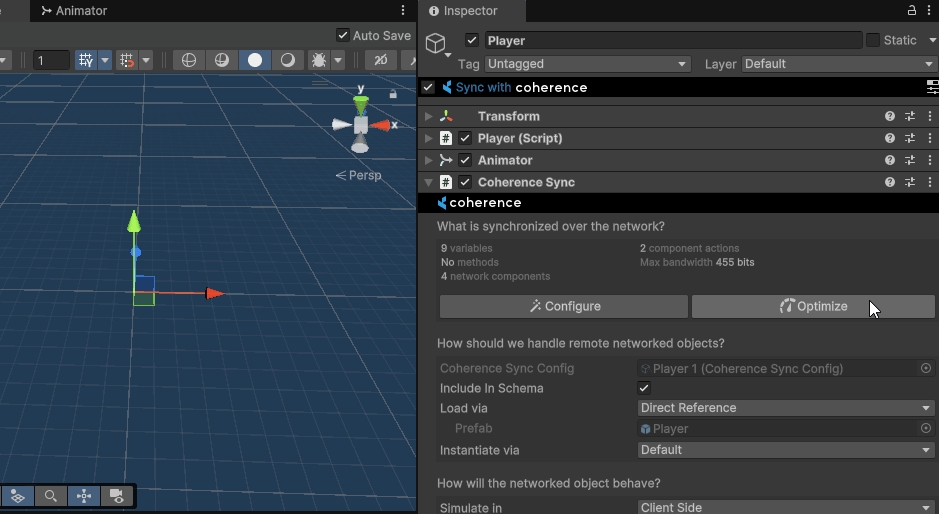939x514 pixels.
Task: Open the Tag dropdown showing Untagged
Action: 587,64
